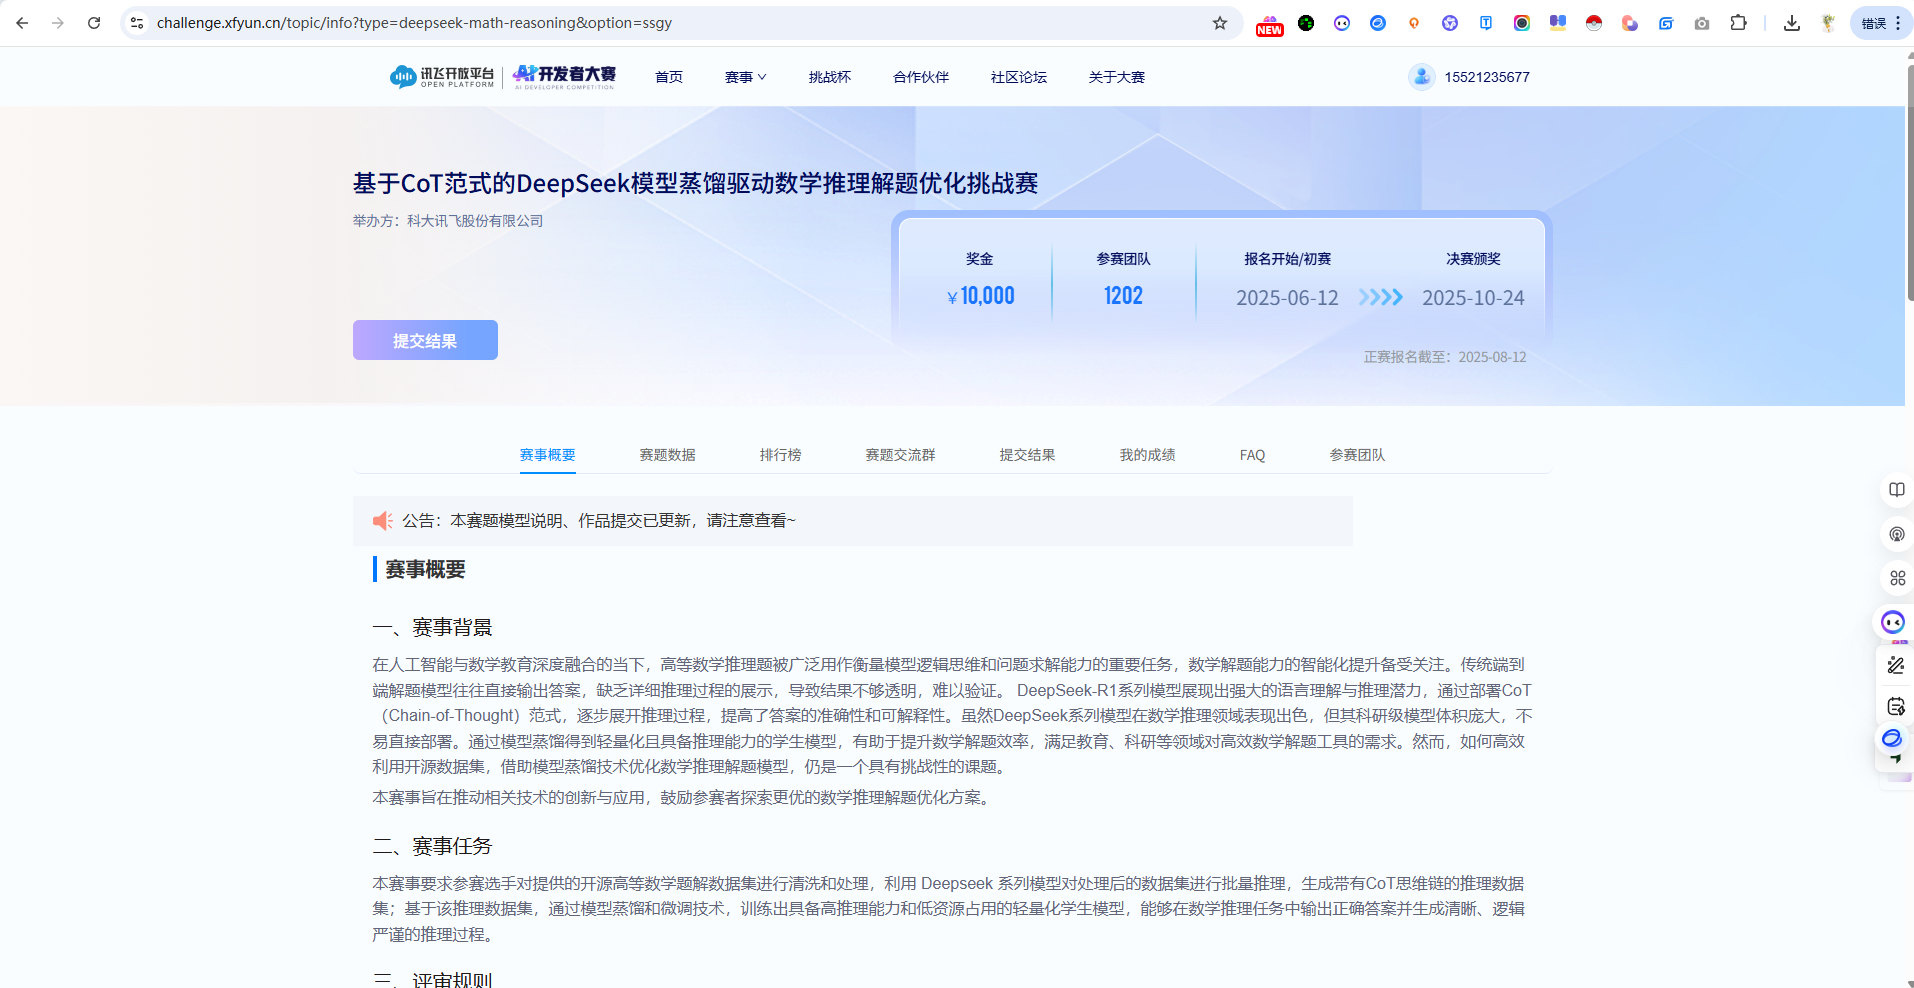Expand the 赛事 dropdown in navigation
1914x988 pixels.
tap(746, 77)
